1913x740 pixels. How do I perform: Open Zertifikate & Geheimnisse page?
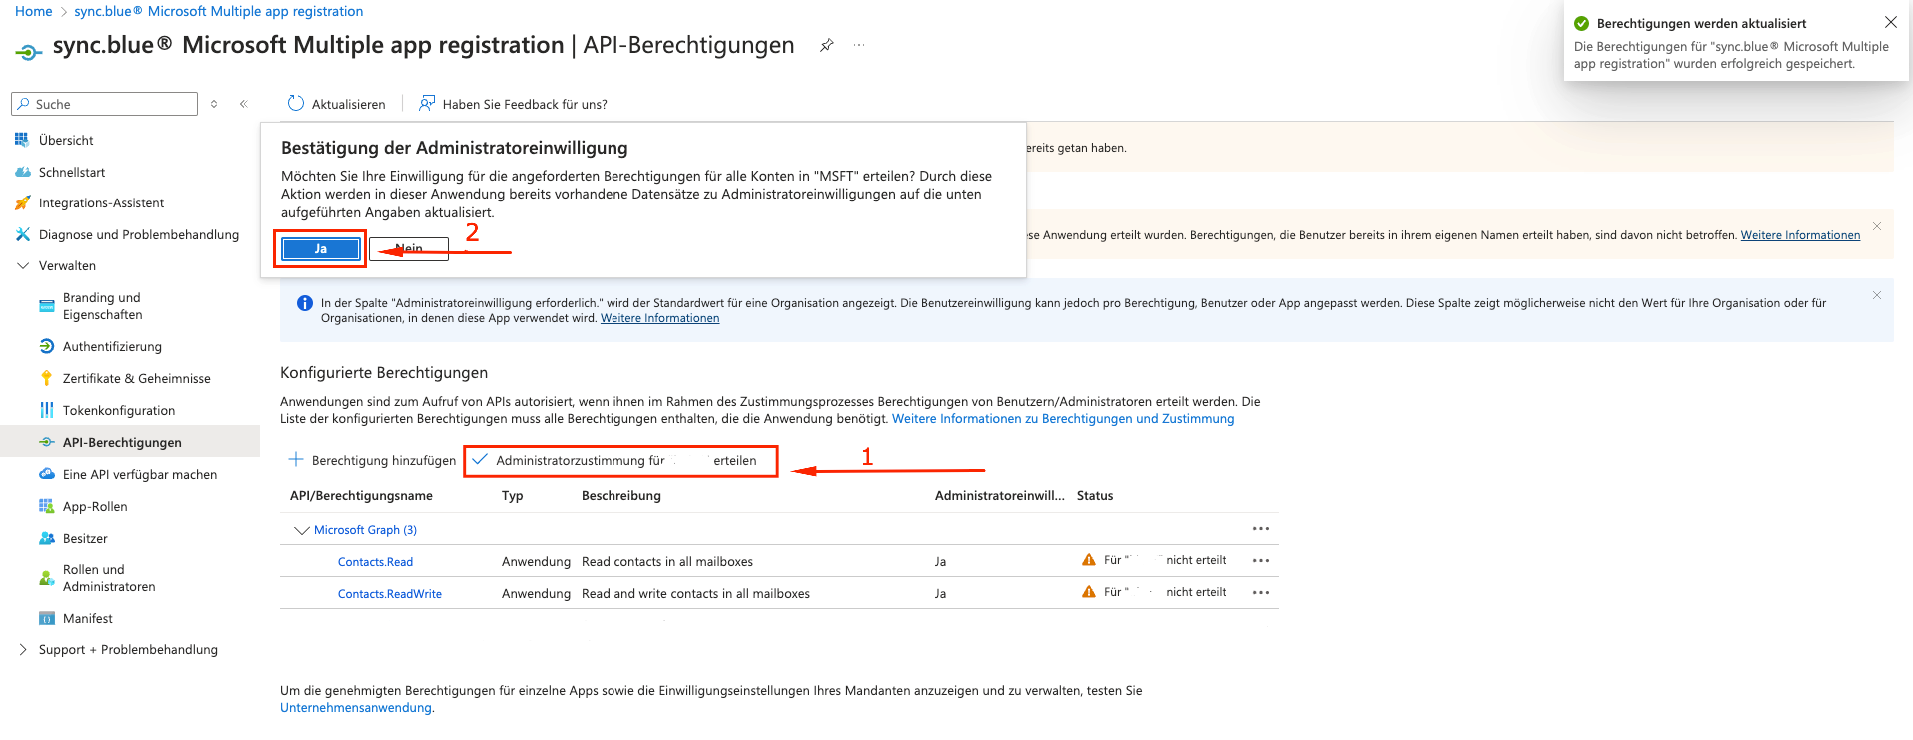(136, 379)
